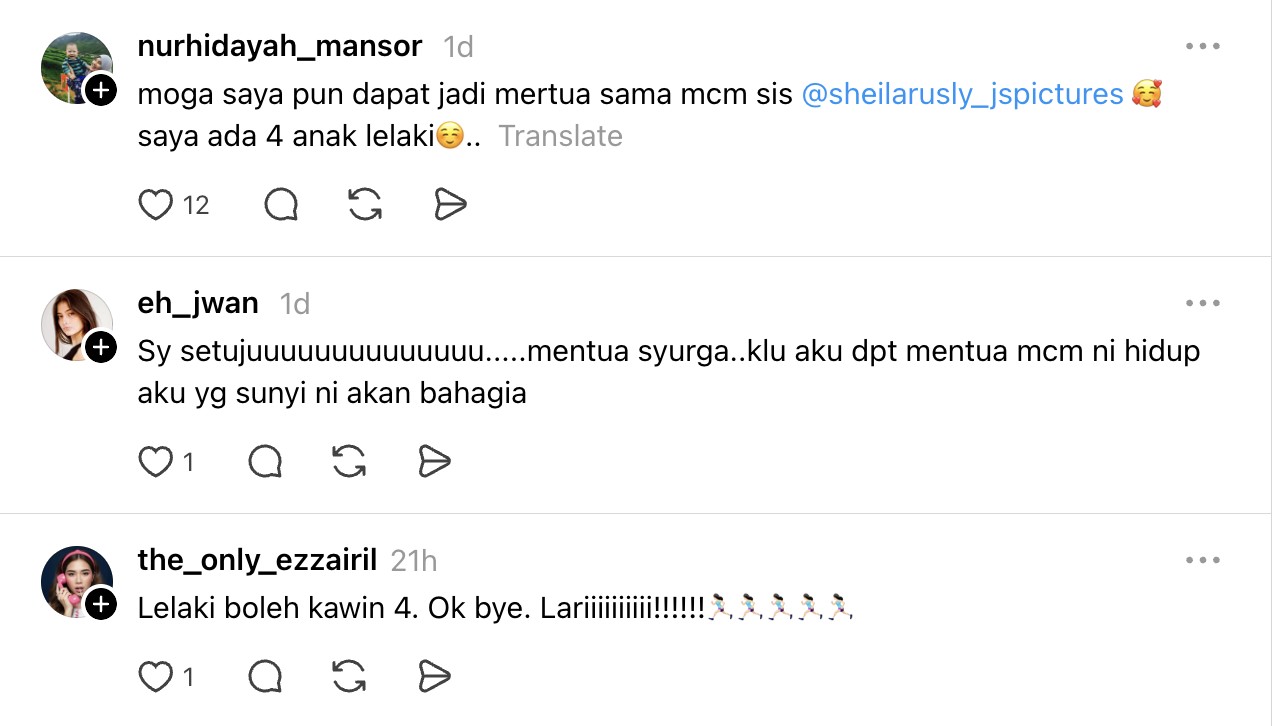
Task: Open reply box for the_only_ezzairil's comment
Action: coord(265,677)
